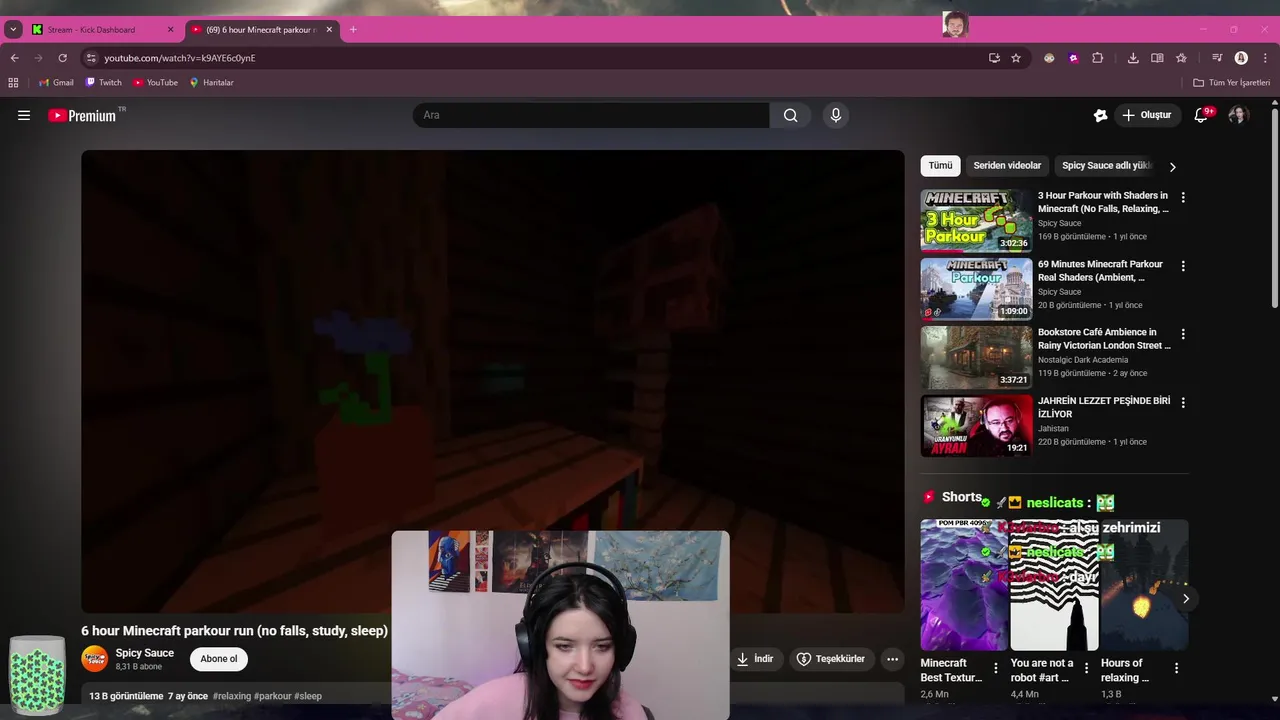
Task: Select the Seriden videolar chip
Action: point(1007,166)
